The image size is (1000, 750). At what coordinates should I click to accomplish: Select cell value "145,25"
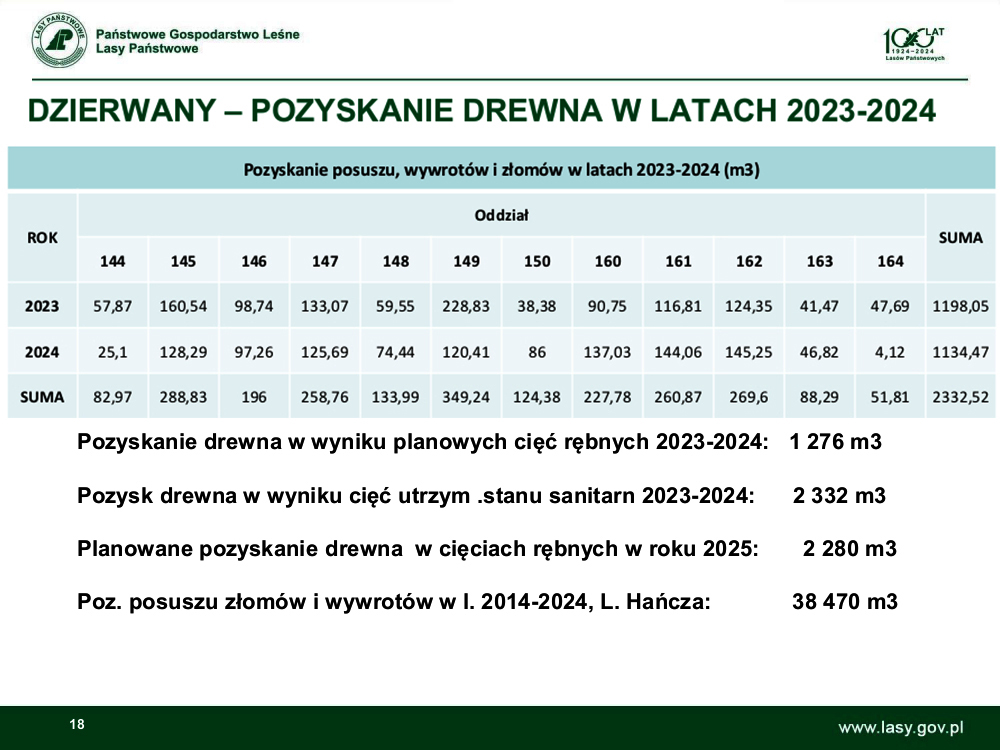pos(749,353)
